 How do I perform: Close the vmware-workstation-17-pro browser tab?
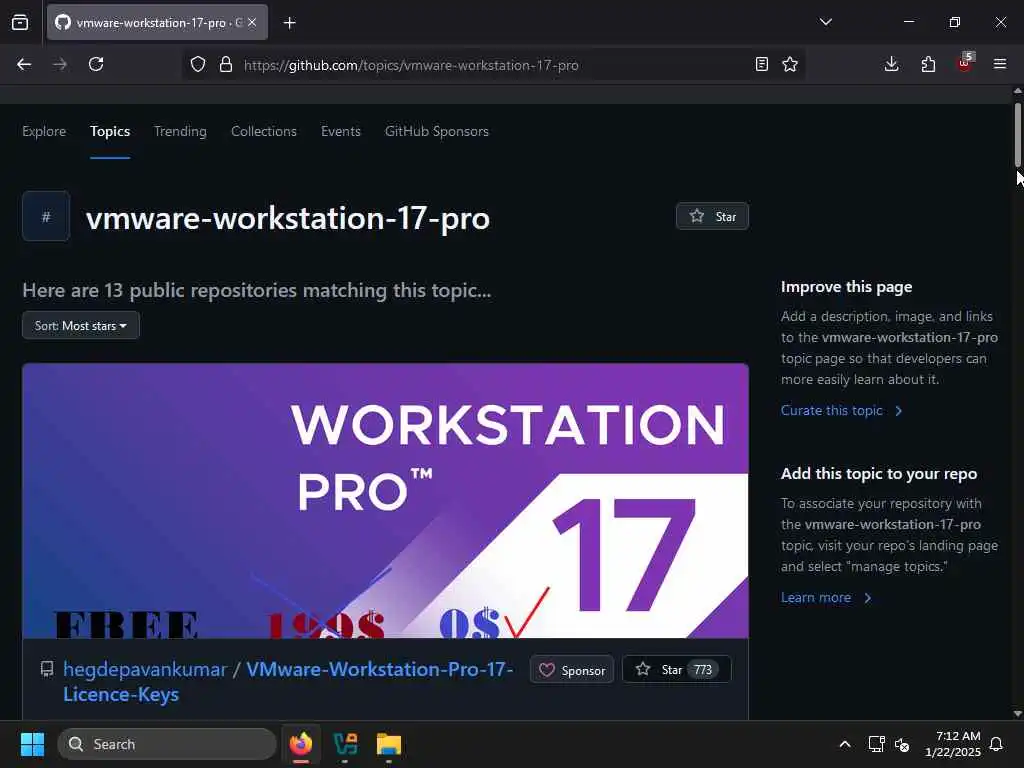[252, 22]
